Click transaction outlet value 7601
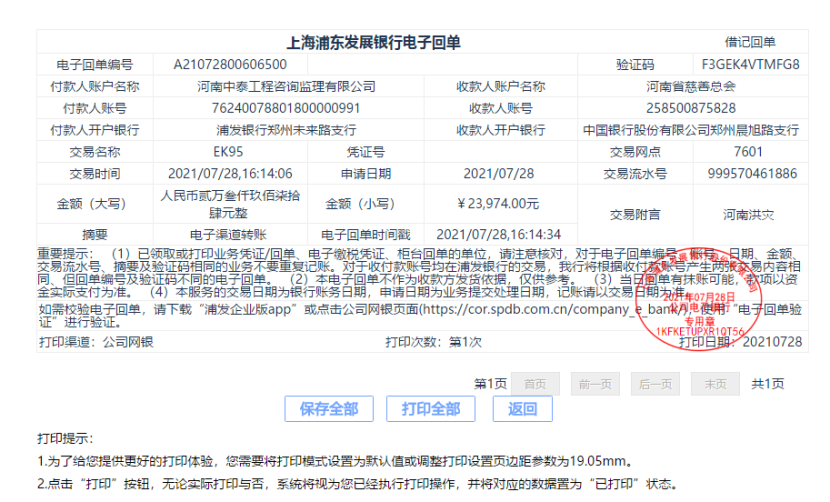The width and height of the screenshot is (830, 502). click(748, 151)
